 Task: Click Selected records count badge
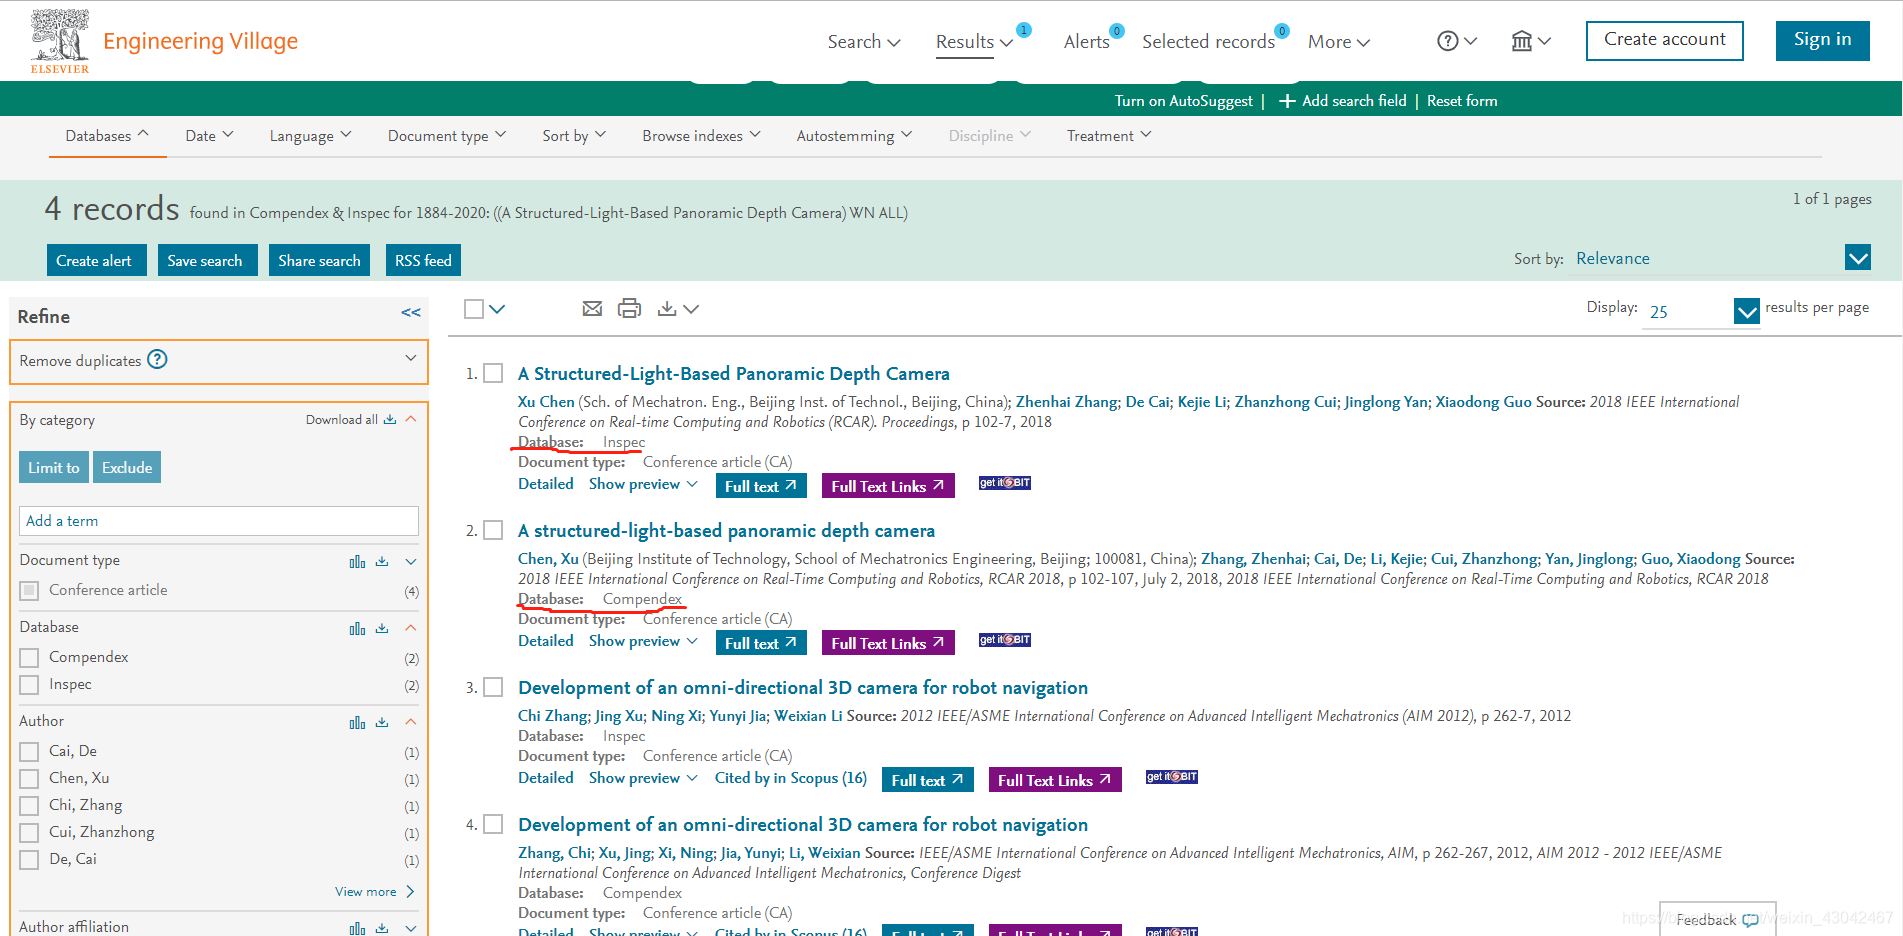click(1282, 31)
